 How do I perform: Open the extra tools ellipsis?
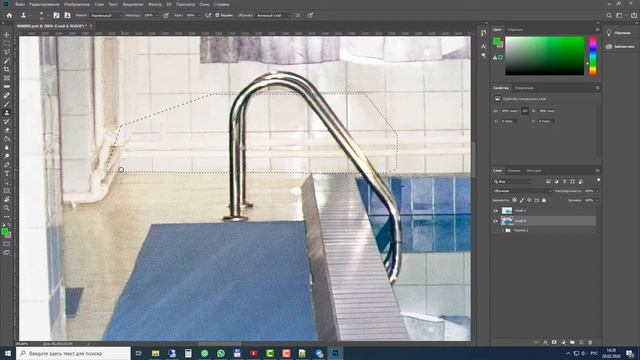click(7, 217)
